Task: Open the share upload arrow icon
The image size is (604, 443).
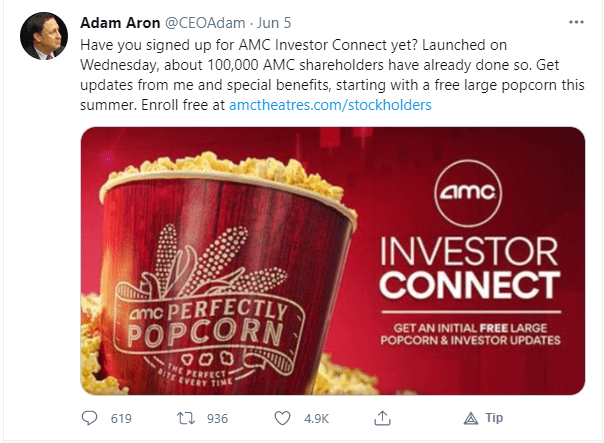Action: (x=382, y=418)
